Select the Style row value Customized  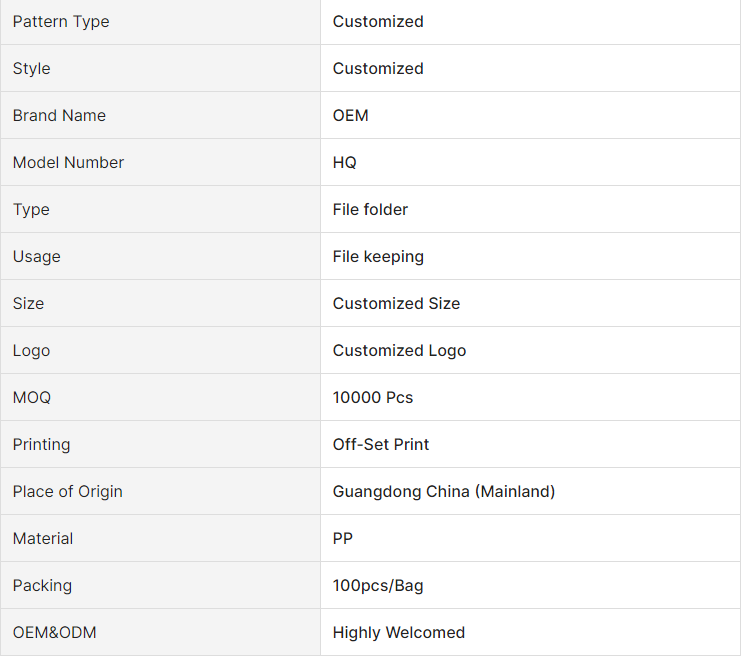(378, 69)
